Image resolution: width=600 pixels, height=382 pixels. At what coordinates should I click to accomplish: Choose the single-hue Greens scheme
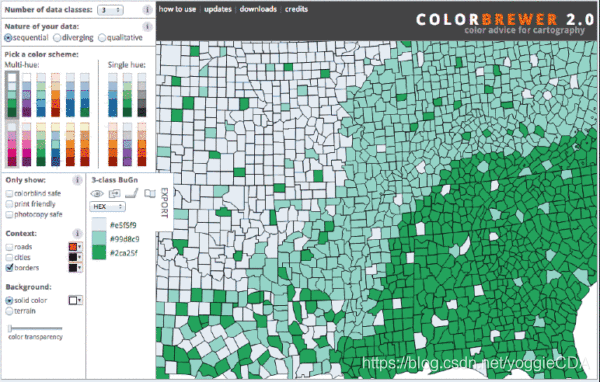tap(127, 95)
